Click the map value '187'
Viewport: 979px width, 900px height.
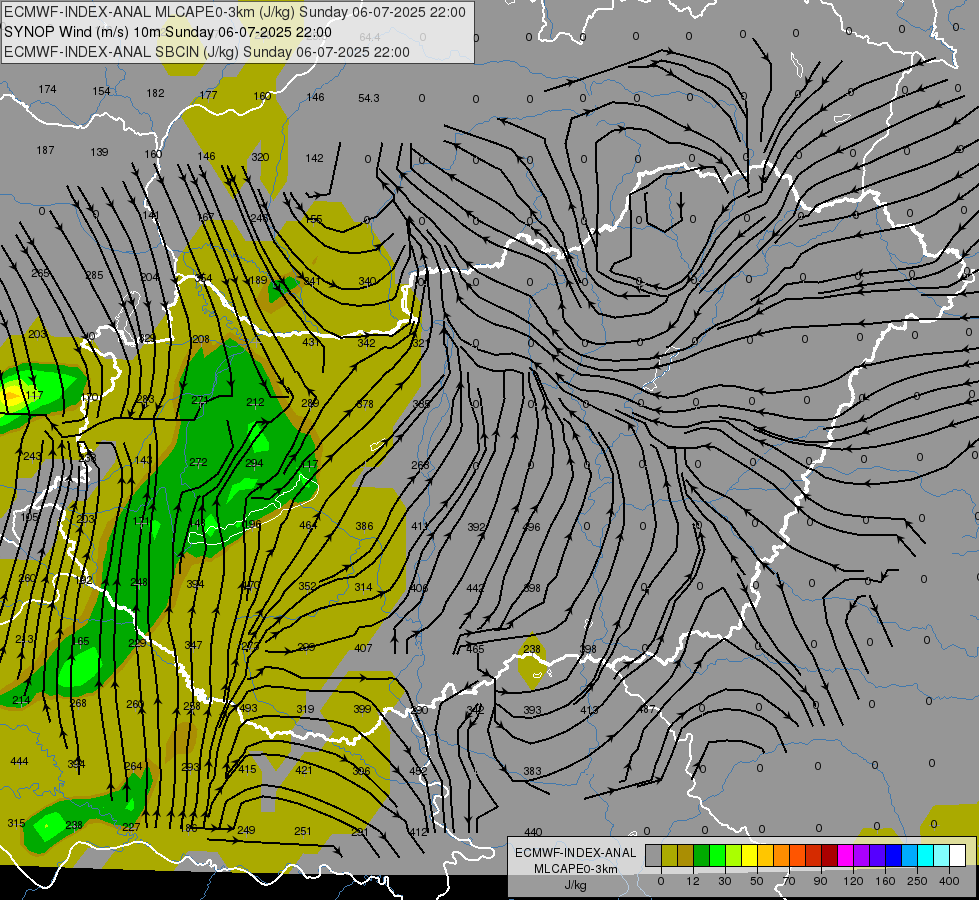click(45, 150)
